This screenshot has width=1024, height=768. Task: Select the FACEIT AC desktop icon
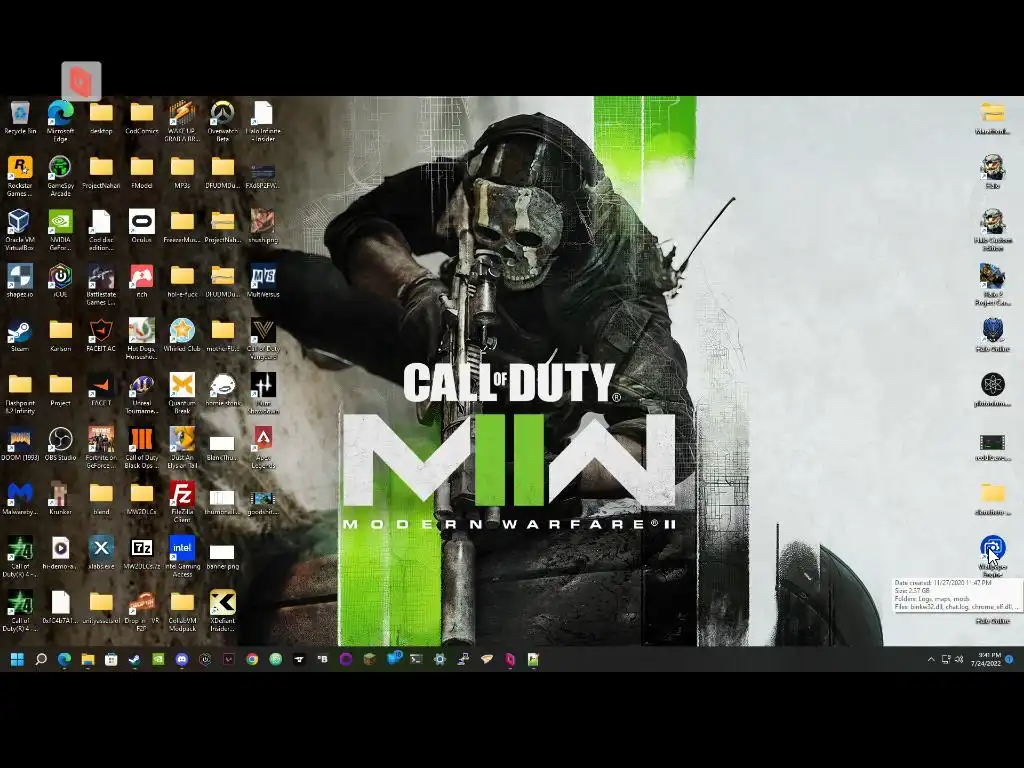click(101, 335)
